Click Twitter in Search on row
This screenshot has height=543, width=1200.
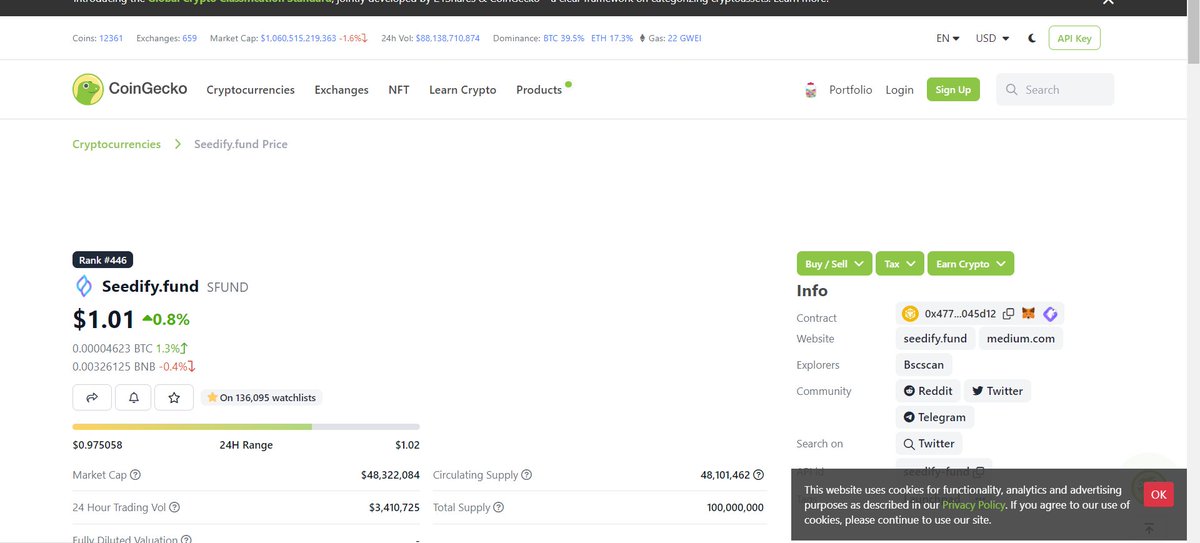point(929,444)
